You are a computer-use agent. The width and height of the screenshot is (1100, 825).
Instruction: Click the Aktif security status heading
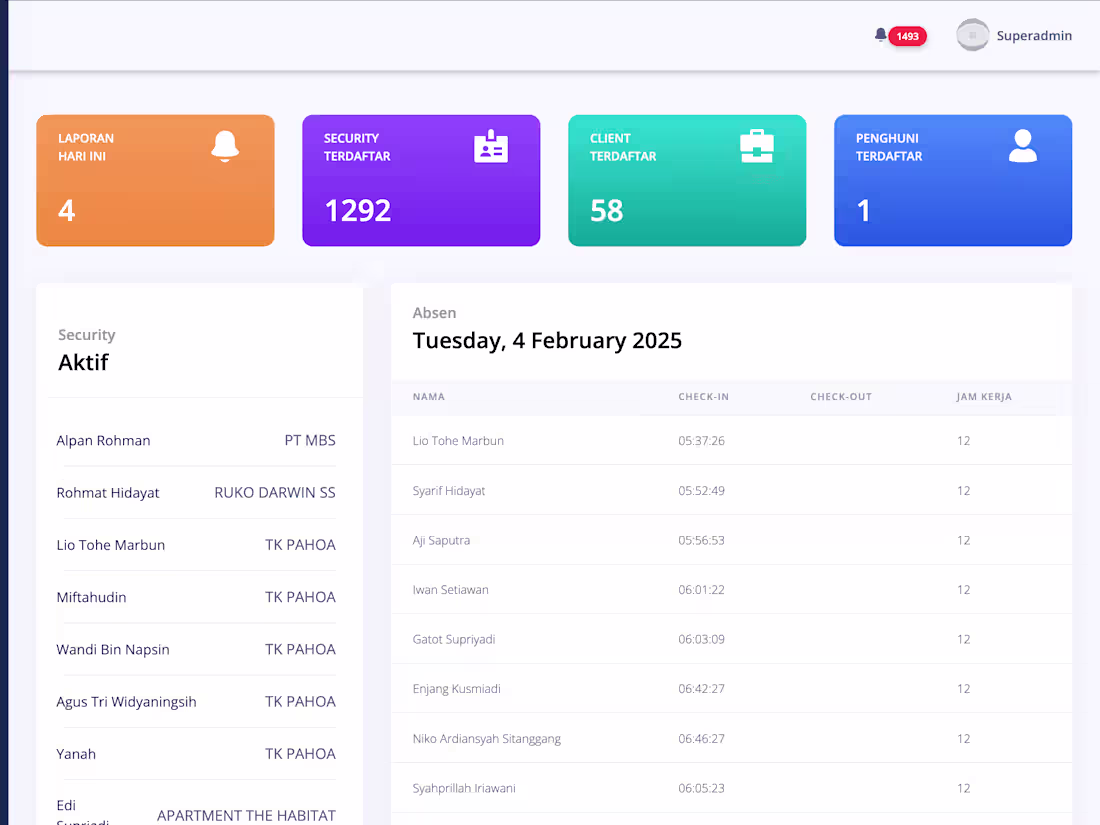83,362
